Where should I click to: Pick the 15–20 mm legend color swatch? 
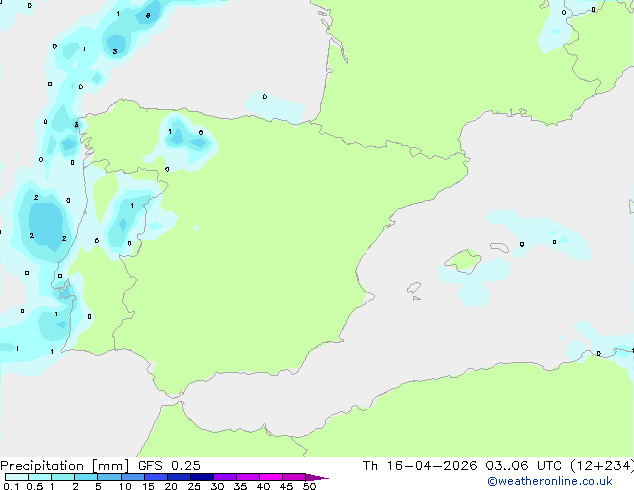click(155, 477)
